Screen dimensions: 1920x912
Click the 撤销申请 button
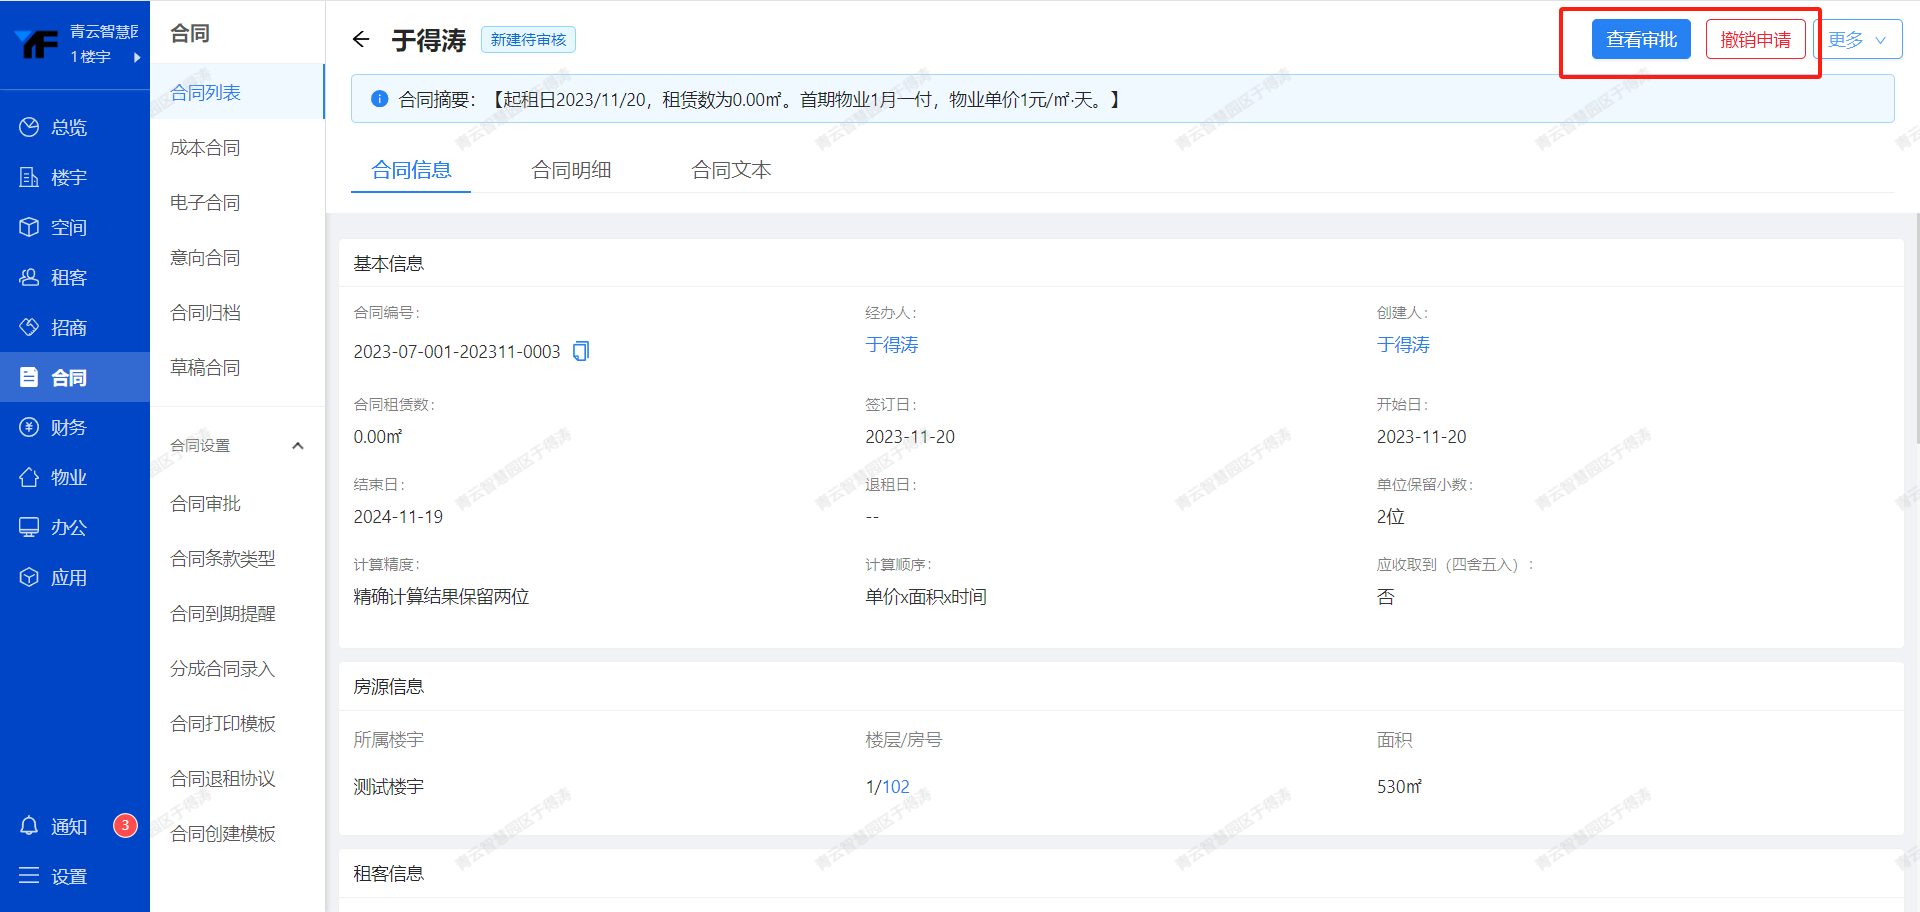[x=1755, y=40]
